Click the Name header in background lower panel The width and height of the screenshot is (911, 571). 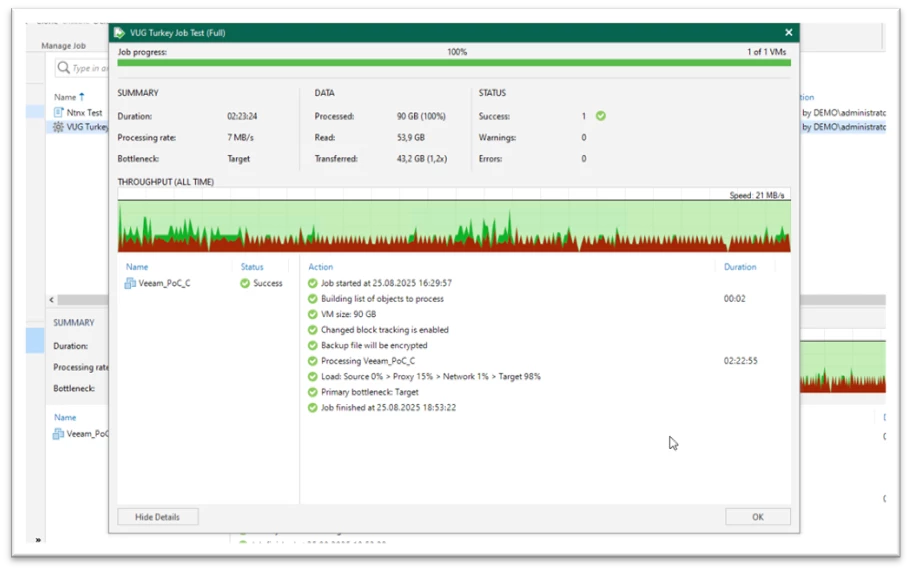point(65,417)
